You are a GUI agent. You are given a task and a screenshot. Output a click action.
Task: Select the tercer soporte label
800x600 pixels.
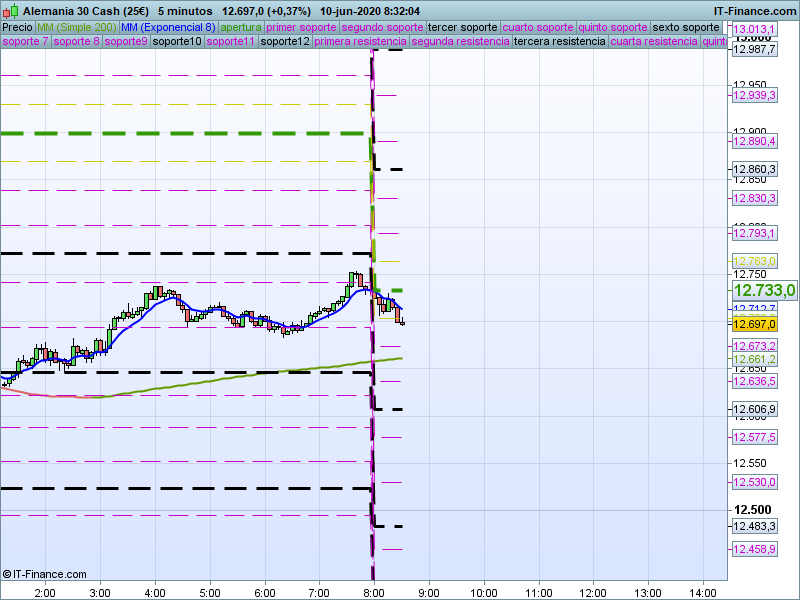[462, 27]
